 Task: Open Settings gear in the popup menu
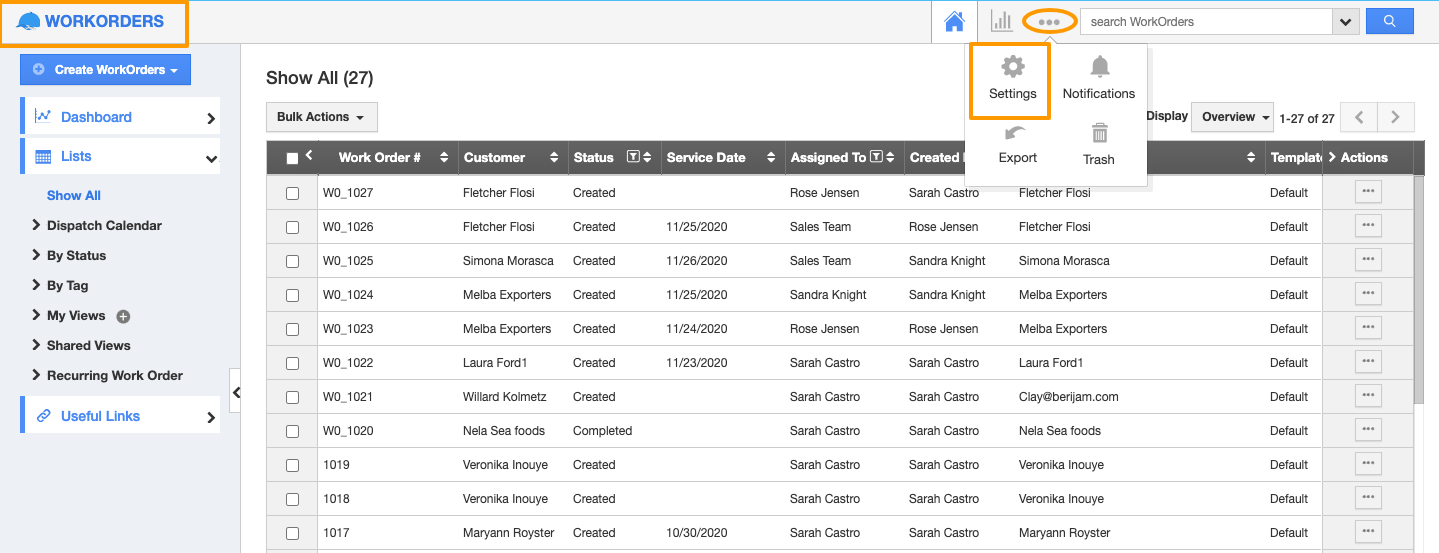coord(1012,68)
